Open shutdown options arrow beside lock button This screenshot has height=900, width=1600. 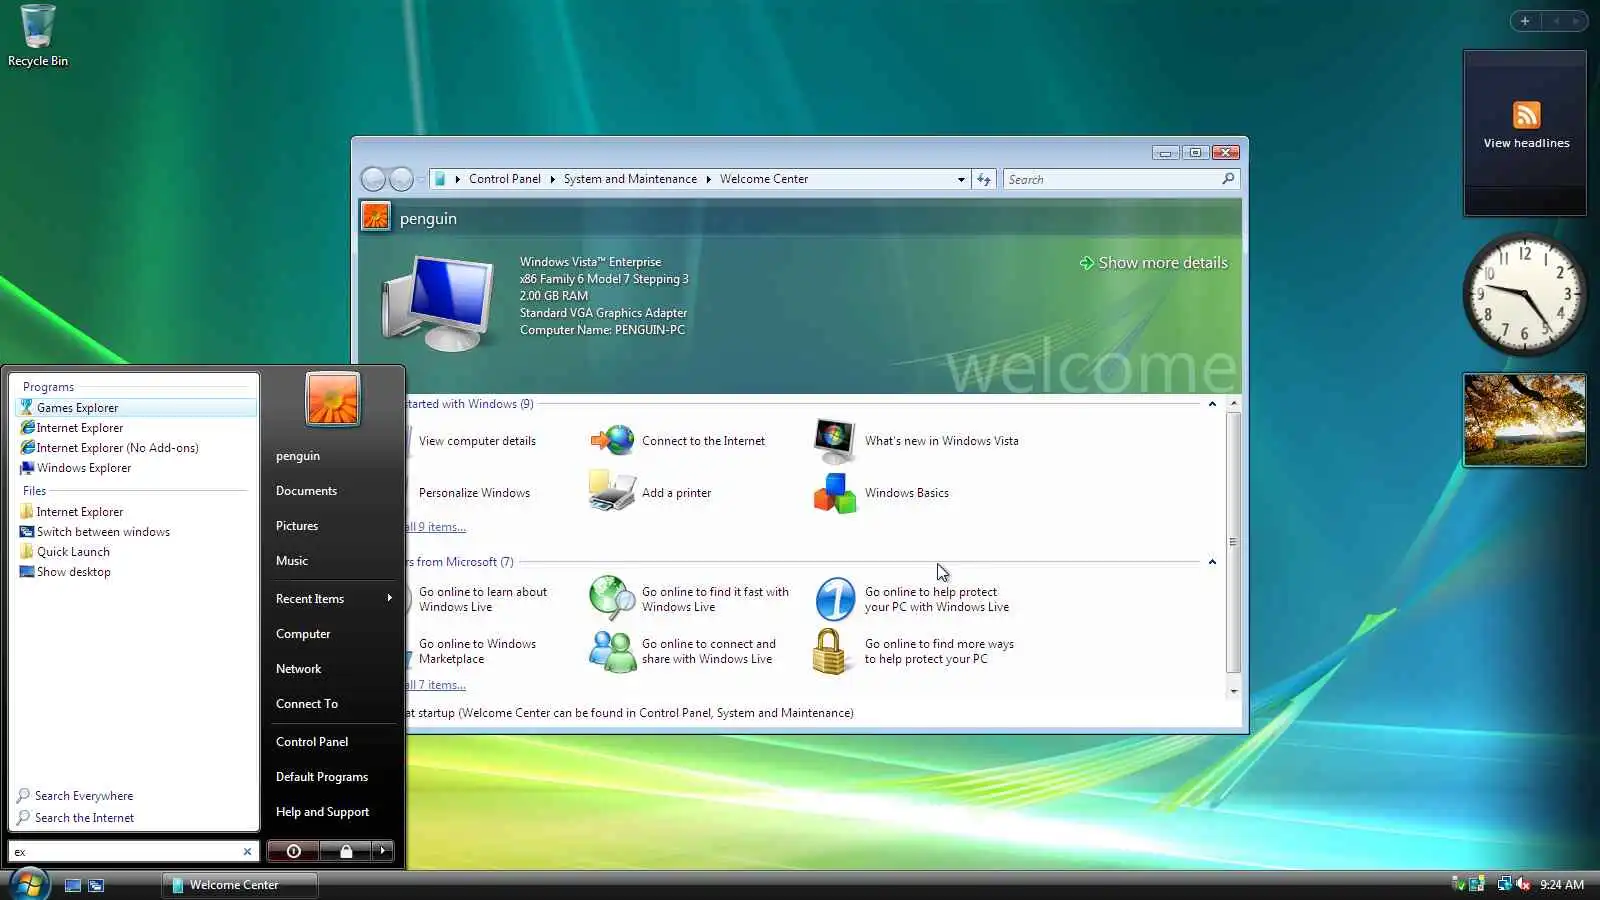point(382,851)
